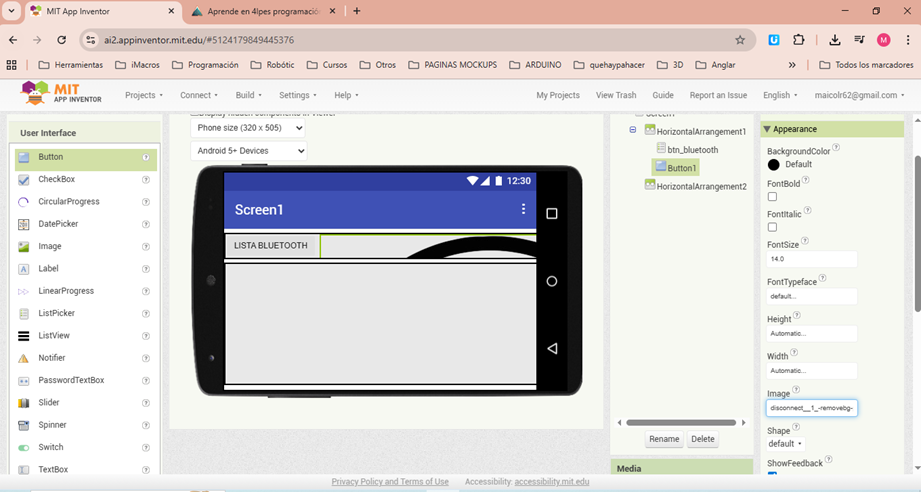The image size is (921, 492).
Task: Click the Rename button
Action: [663, 439]
